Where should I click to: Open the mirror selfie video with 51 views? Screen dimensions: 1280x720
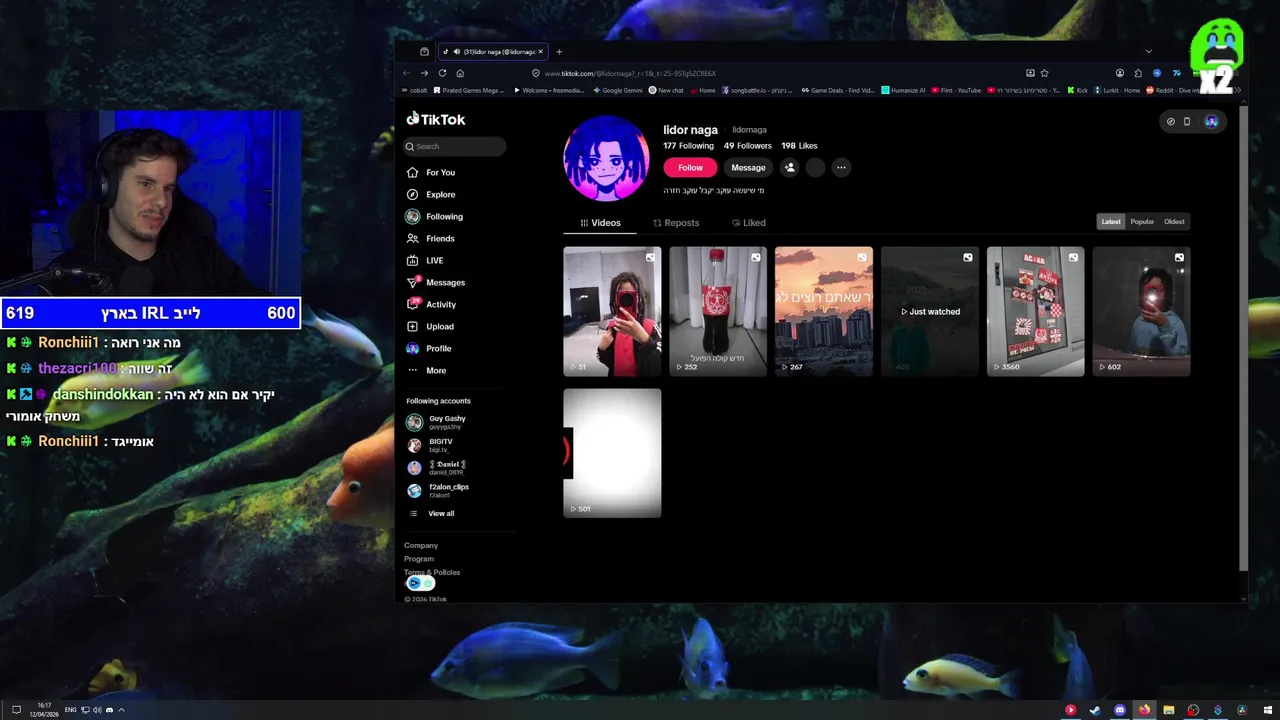coord(612,311)
